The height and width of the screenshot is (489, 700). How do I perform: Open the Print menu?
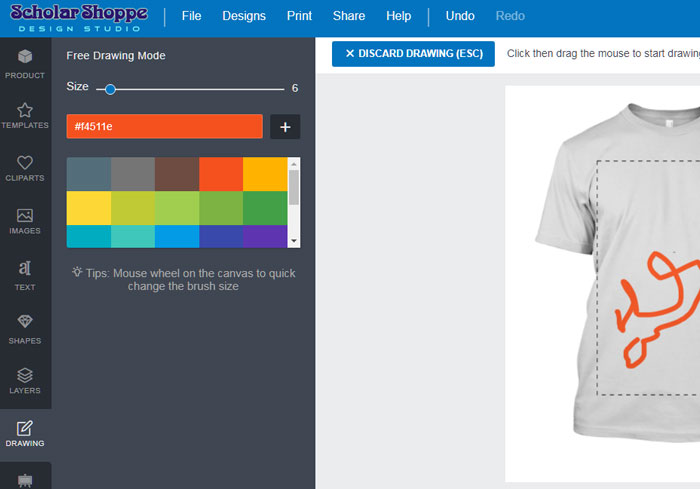coord(299,16)
